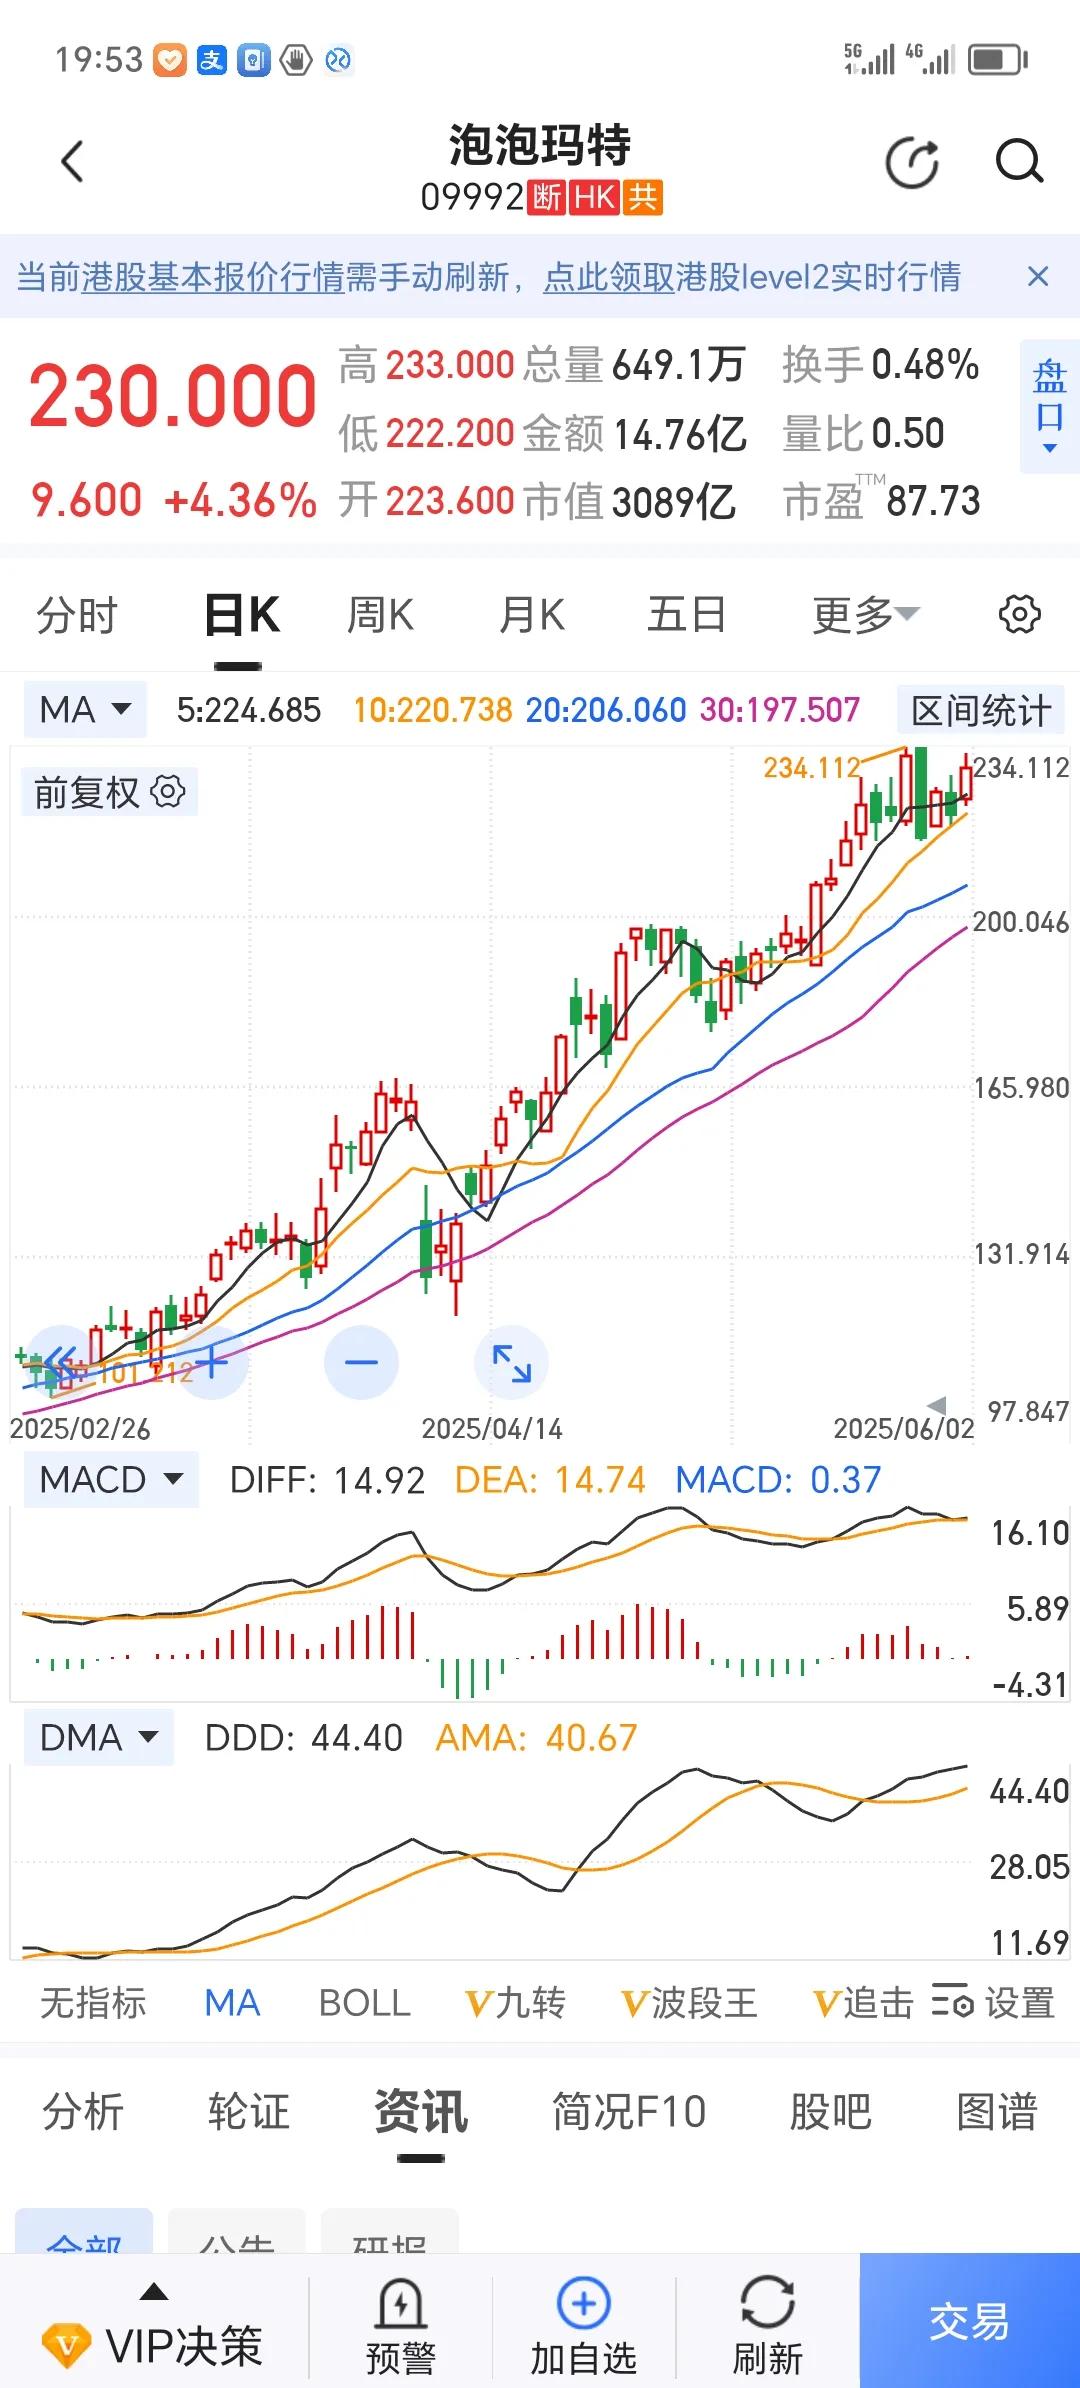Tap the 共 badge beside stock code
The image size is (1080, 2388).
(643, 197)
